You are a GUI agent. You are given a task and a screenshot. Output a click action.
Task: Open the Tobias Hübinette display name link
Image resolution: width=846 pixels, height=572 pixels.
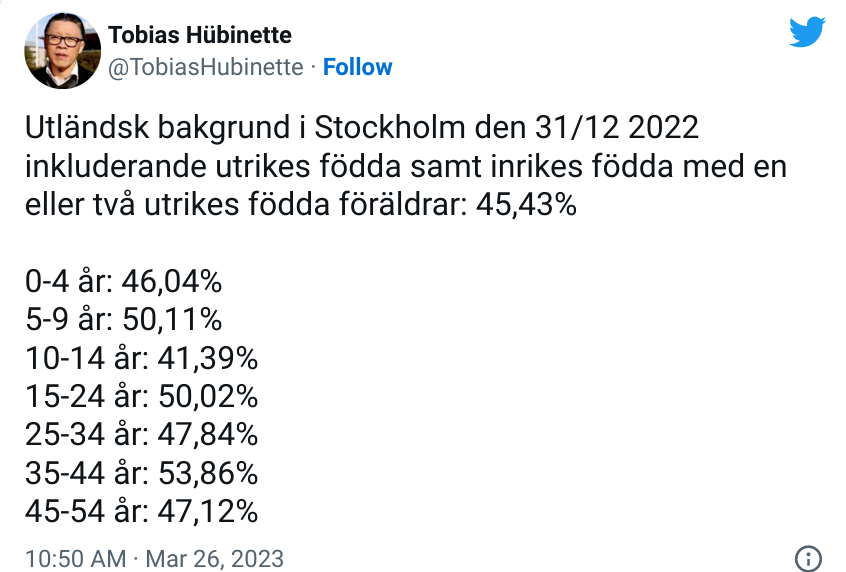pyautogui.click(x=200, y=35)
